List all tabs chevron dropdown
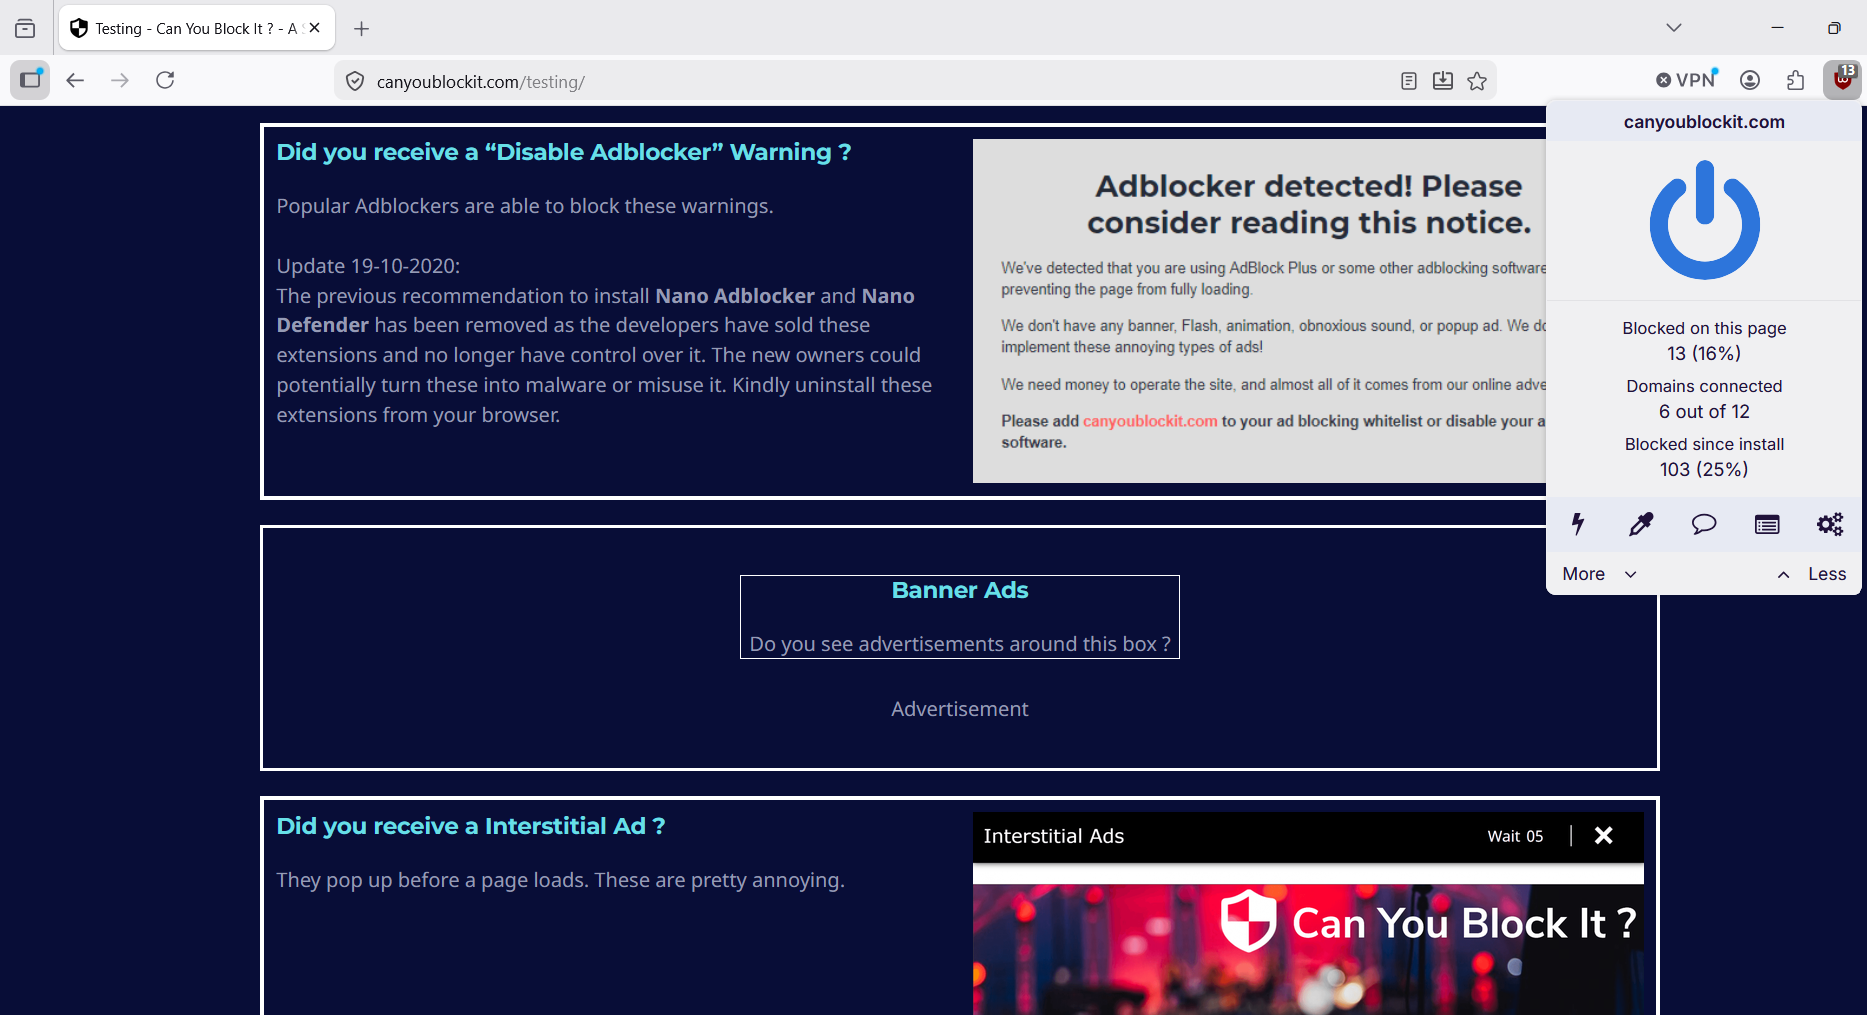 pos(1674,28)
